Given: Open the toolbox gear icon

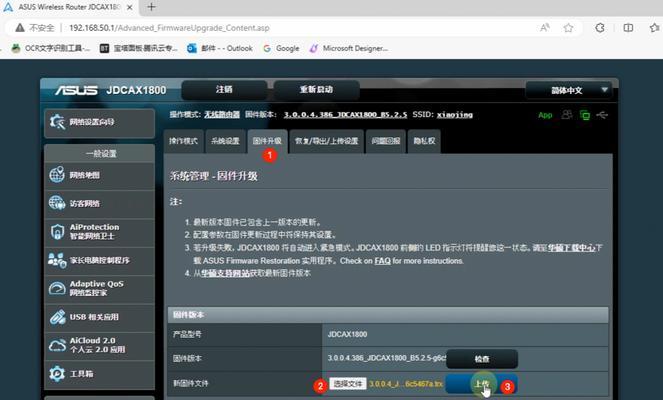Looking at the screenshot, I should click(57, 373).
